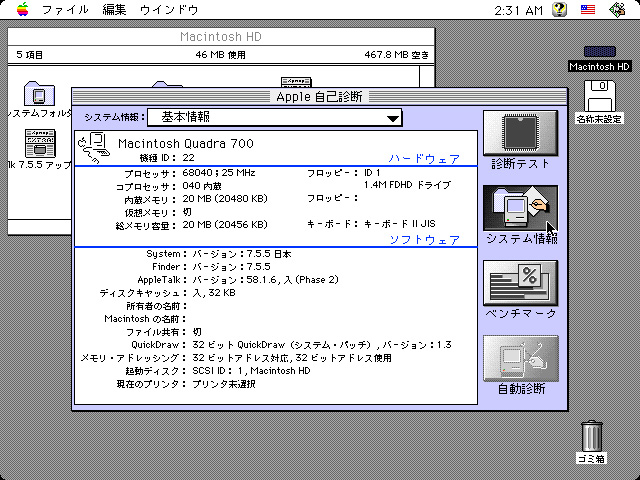Click the AppleTalk version 58.1.6 line
Image resolution: width=640 pixels, height=480 pixels.
tap(265, 280)
